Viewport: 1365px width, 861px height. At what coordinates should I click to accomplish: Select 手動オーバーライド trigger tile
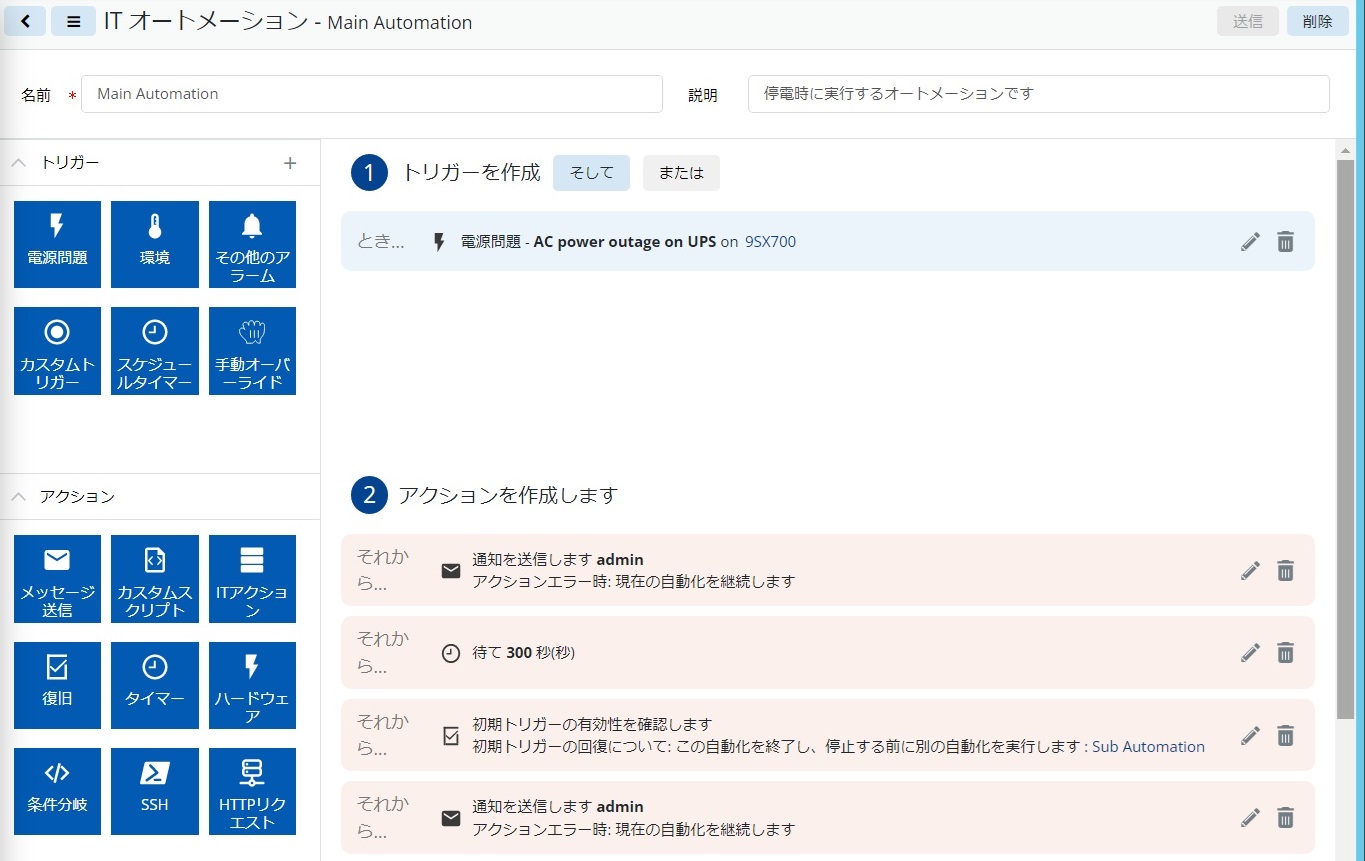click(x=252, y=350)
